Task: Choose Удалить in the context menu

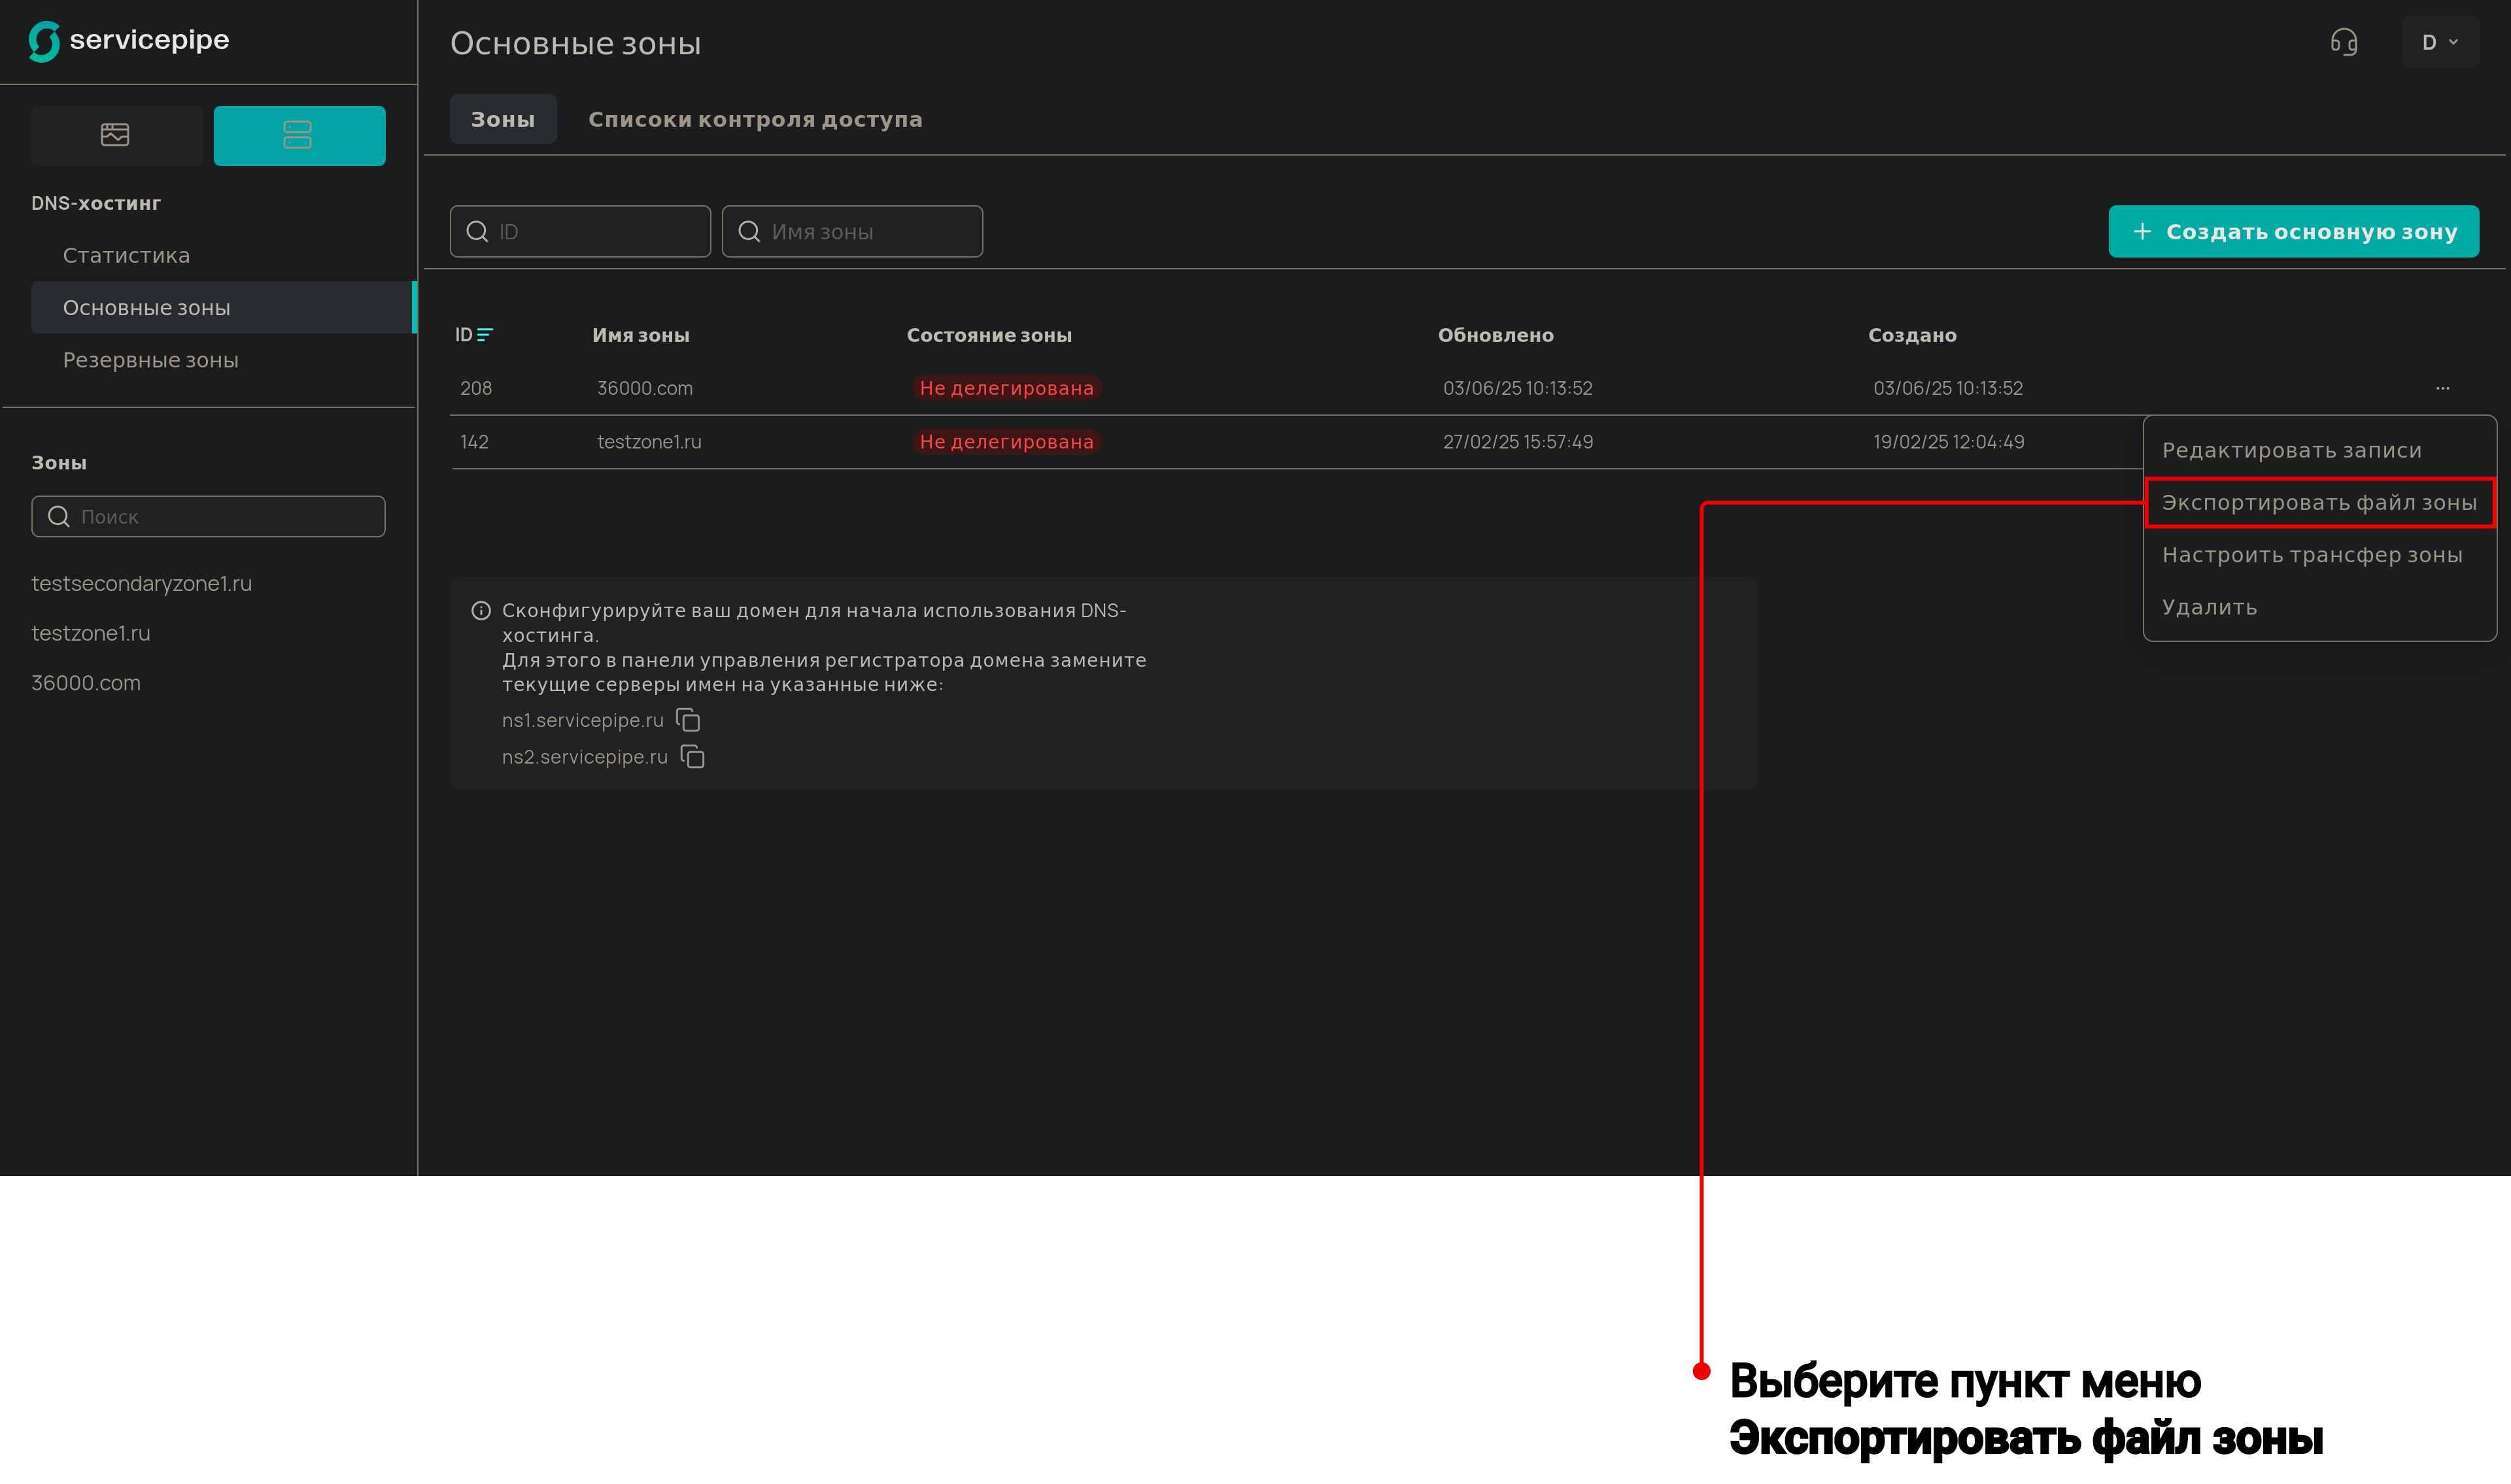Action: (2209, 607)
